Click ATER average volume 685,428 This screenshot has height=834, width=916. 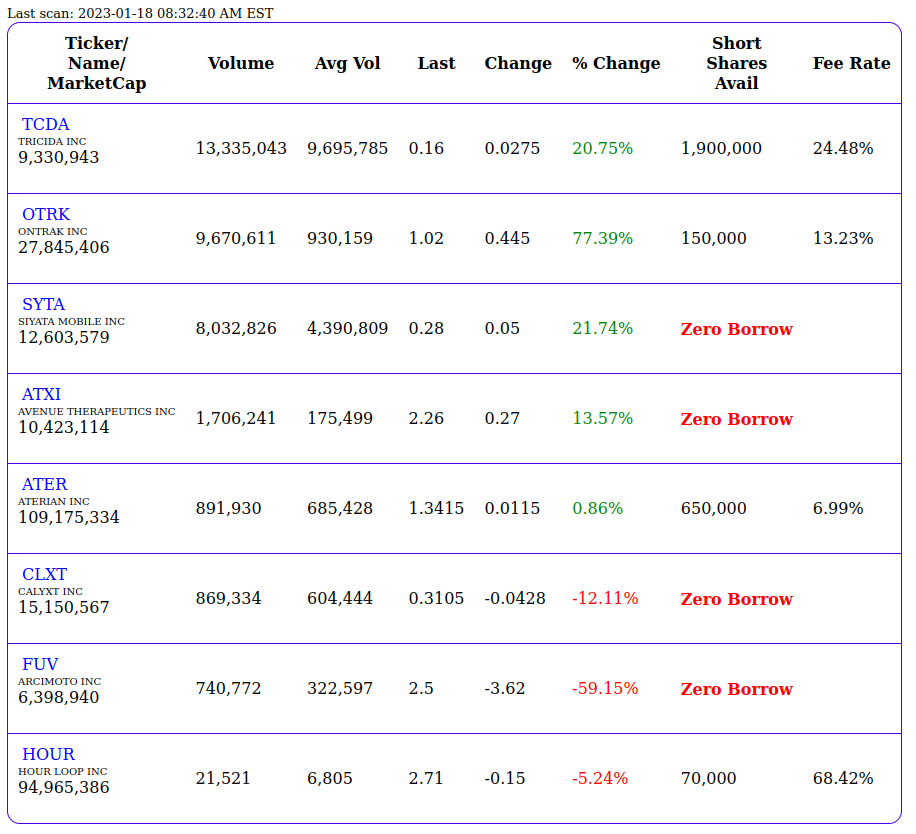point(340,508)
